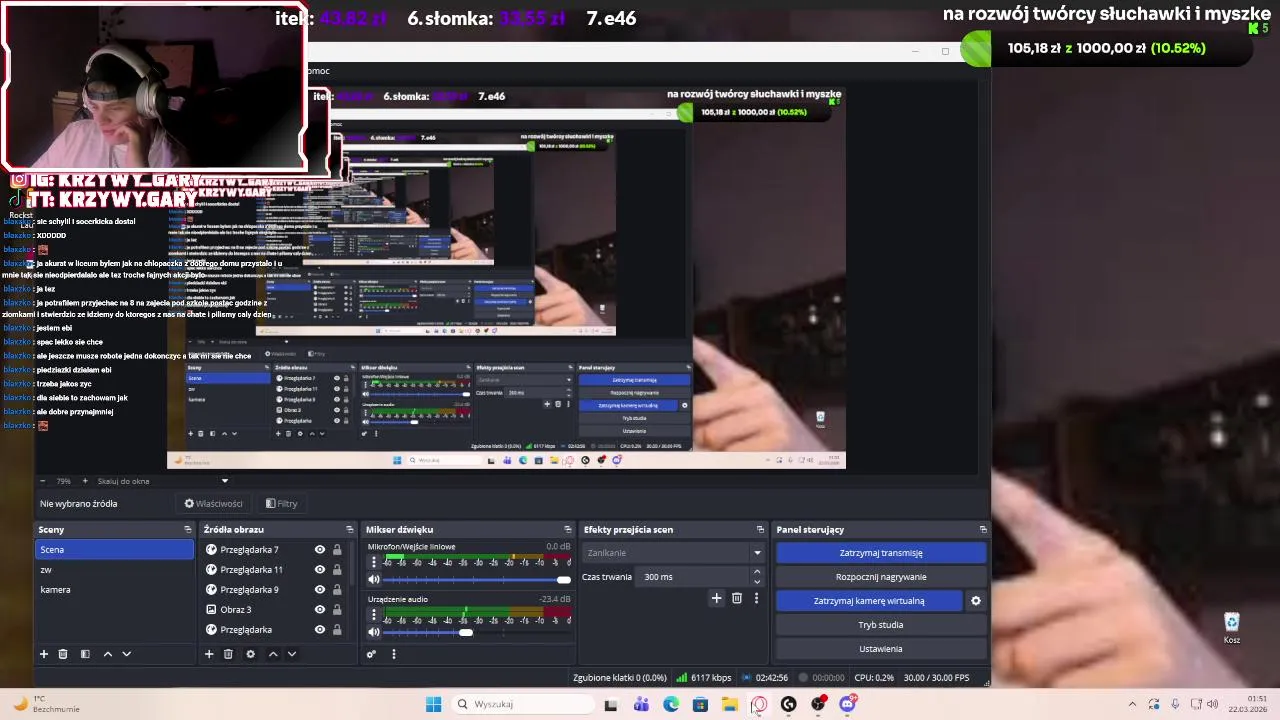Show hidden system tray icons chevron
This screenshot has height=720, width=1280.
(1132, 704)
